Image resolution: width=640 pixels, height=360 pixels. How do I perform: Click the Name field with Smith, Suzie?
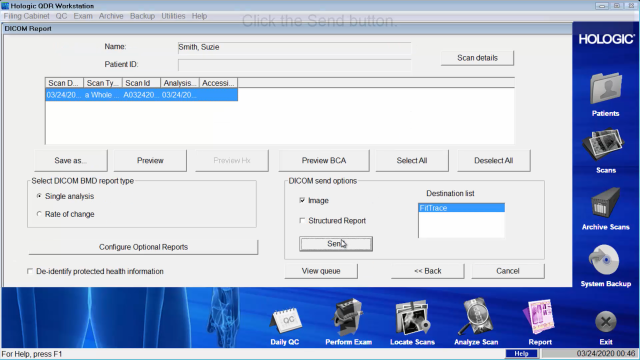point(294,47)
